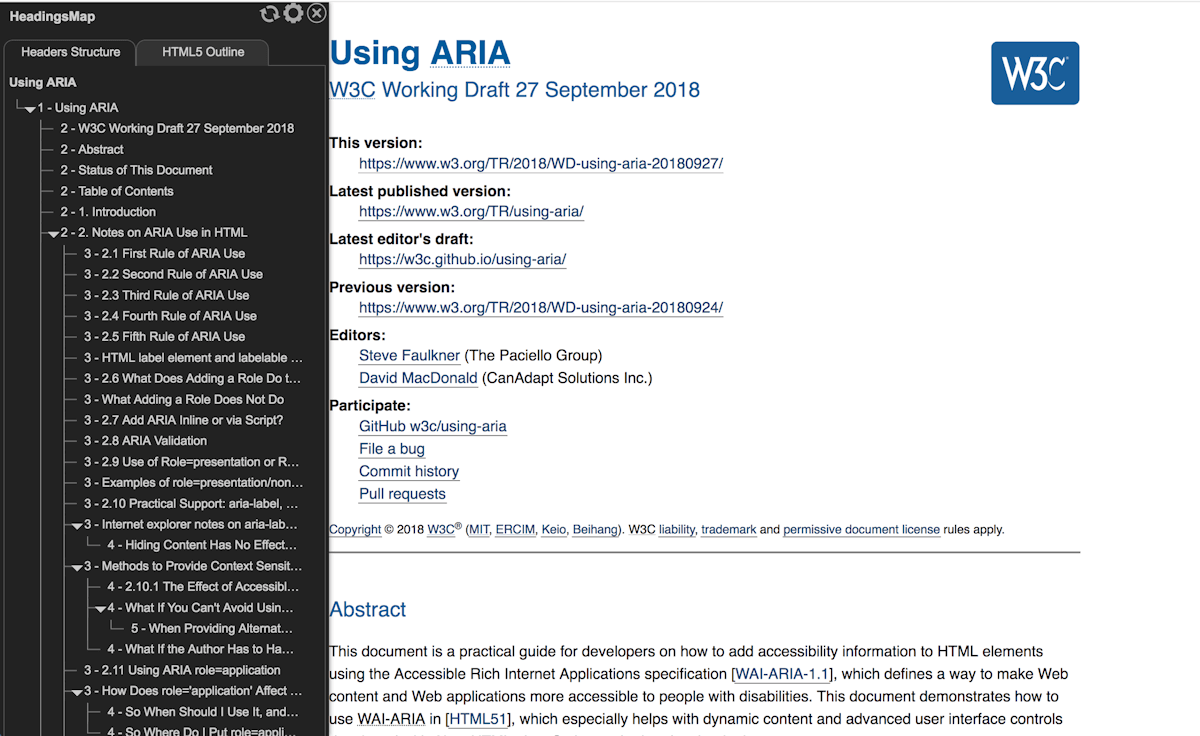Click the 'Using ARIA' page title
Image resolution: width=1200 pixels, height=736 pixels.
click(420, 52)
